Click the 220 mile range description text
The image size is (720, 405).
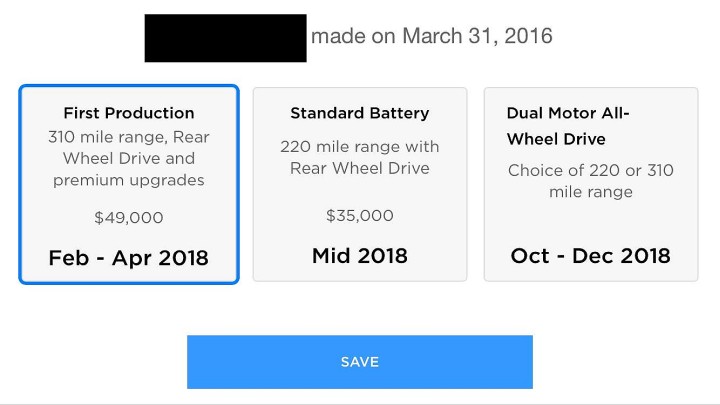pyautogui.click(x=360, y=158)
